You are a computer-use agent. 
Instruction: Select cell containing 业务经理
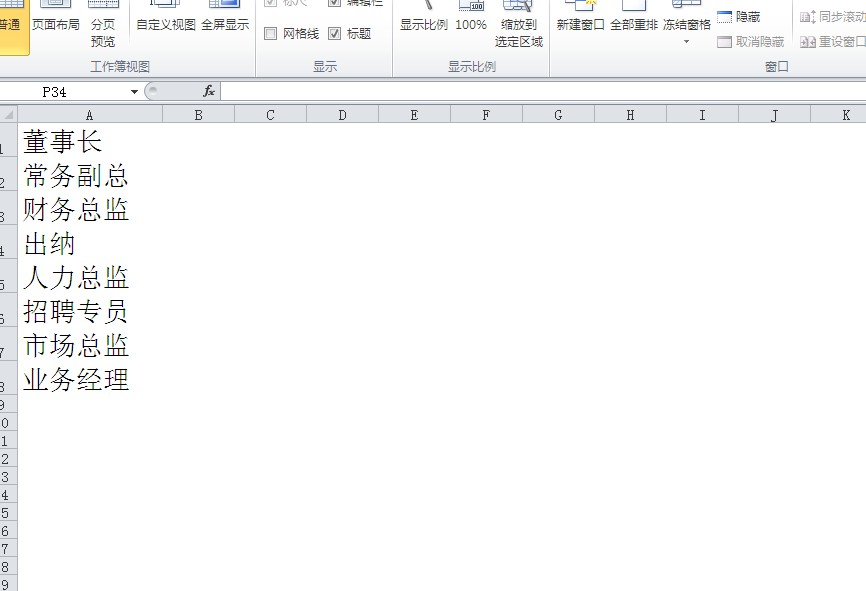pyautogui.click(x=90, y=380)
